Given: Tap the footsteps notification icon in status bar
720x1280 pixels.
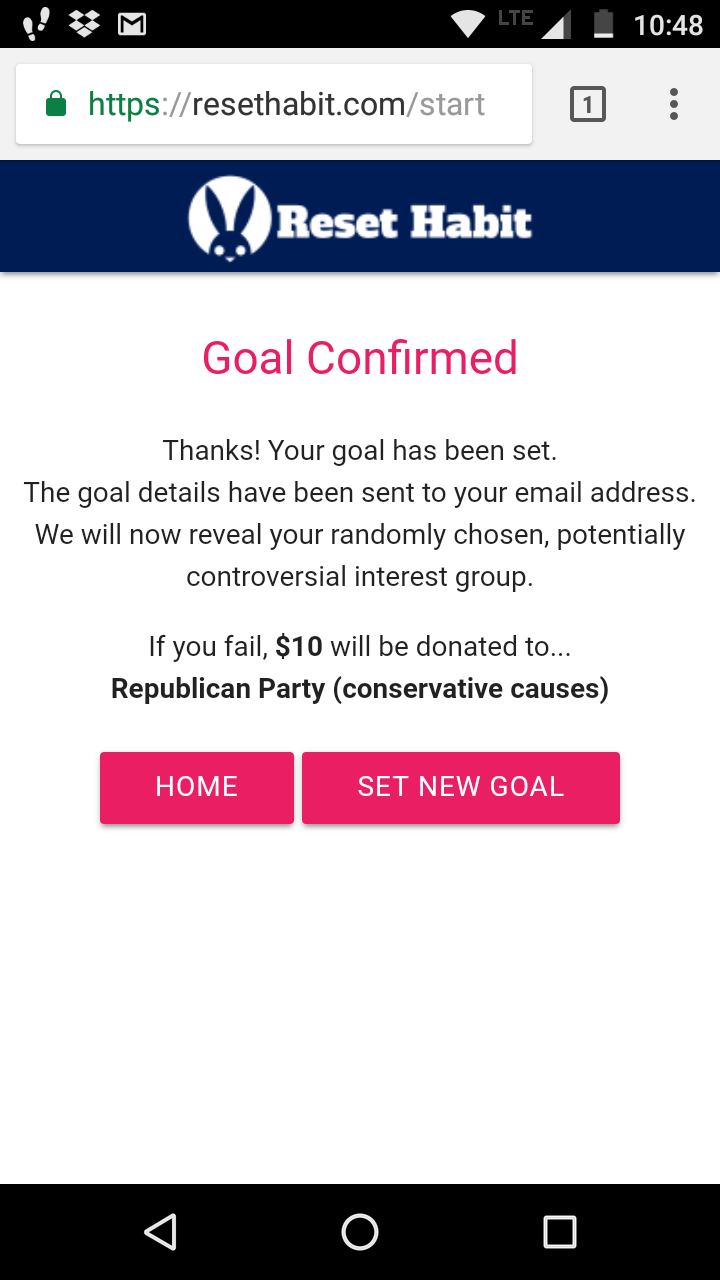Looking at the screenshot, I should click(36, 24).
